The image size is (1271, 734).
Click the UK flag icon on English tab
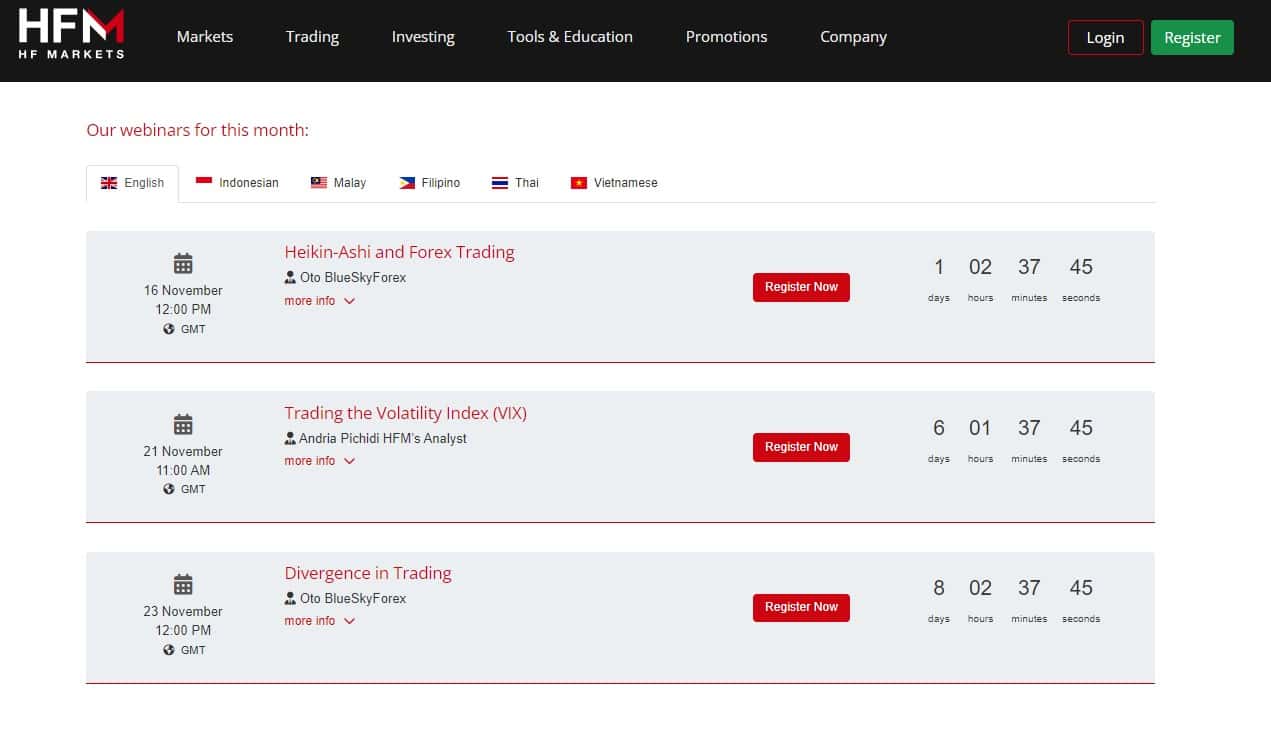coord(109,183)
